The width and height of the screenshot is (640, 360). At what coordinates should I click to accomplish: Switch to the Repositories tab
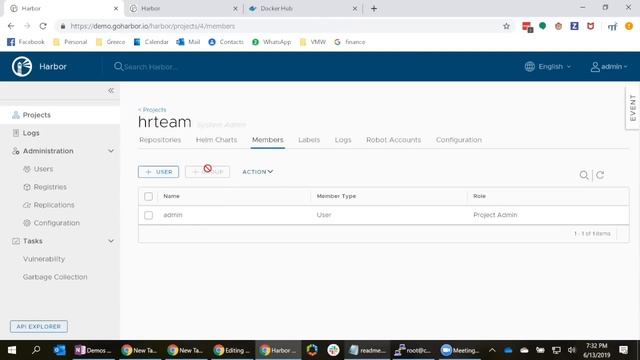pos(160,140)
